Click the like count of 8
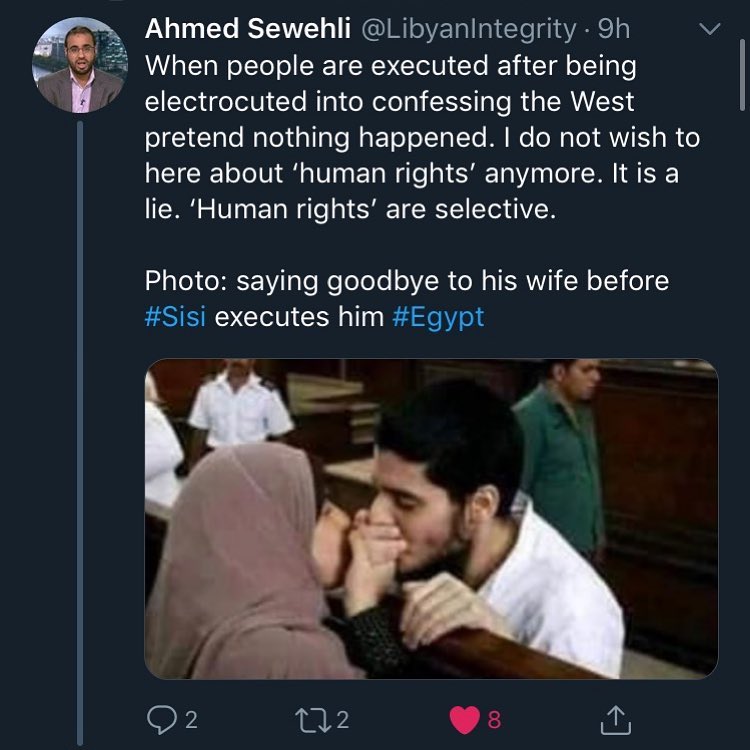This screenshot has height=750, width=750. pyautogui.click(x=494, y=720)
